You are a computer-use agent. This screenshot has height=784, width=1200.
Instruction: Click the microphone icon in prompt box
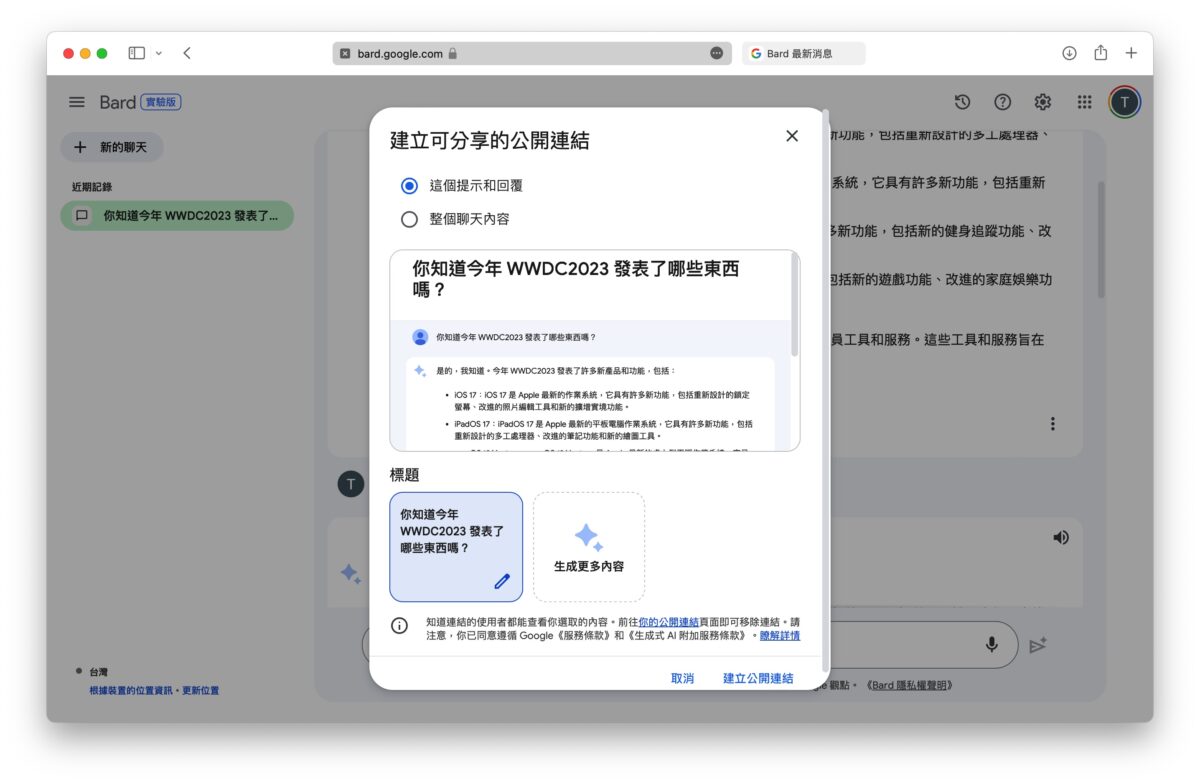pos(992,645)
